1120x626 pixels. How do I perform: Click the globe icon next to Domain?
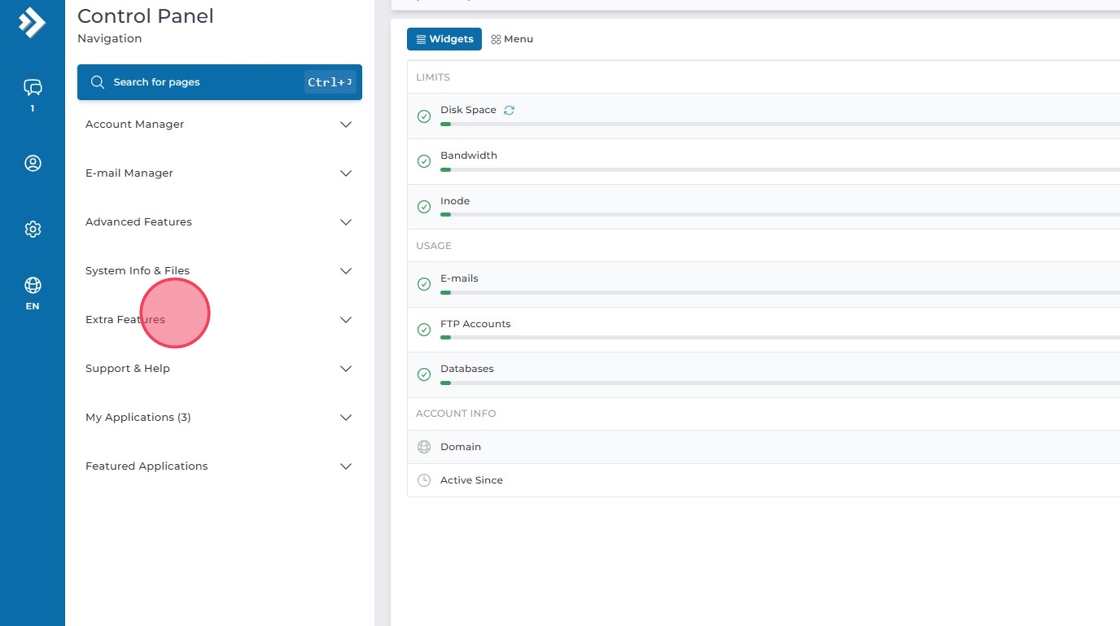424,447
